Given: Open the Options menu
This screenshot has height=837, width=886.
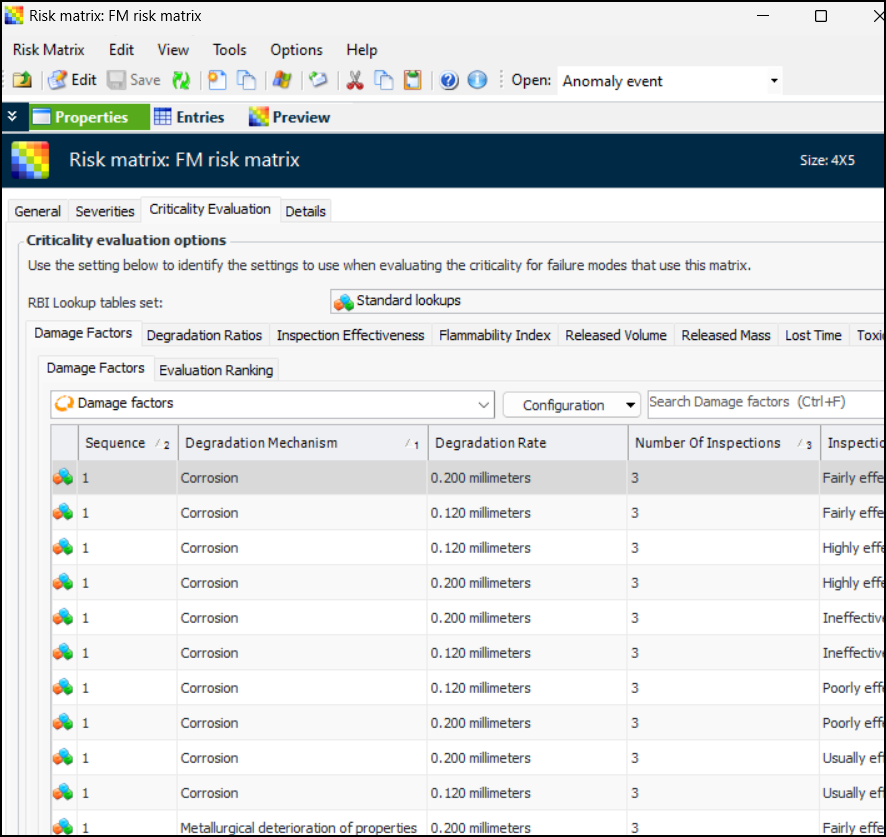Looking at the screenshot, I should coord(296,50).
